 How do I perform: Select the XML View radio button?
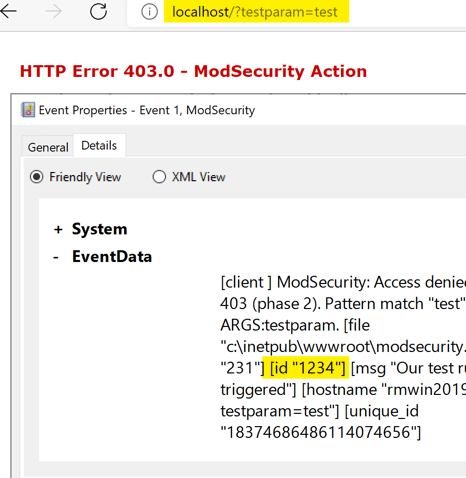pyautogui.click(x=159, y=177)
